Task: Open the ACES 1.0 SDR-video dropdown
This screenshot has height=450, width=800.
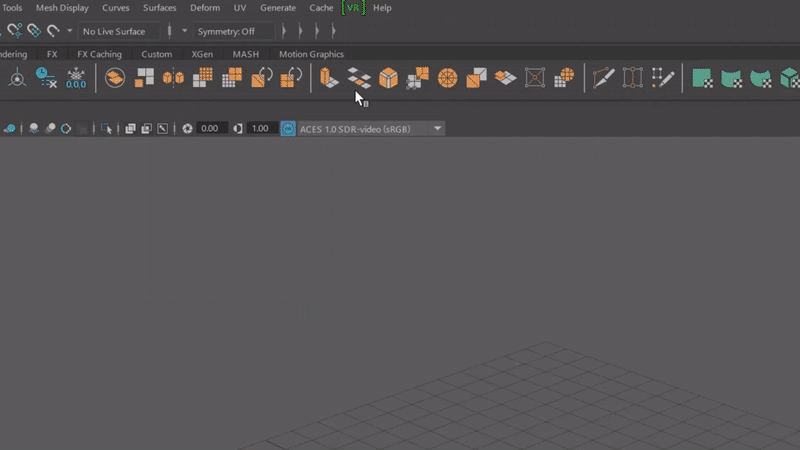Action: 437,129
